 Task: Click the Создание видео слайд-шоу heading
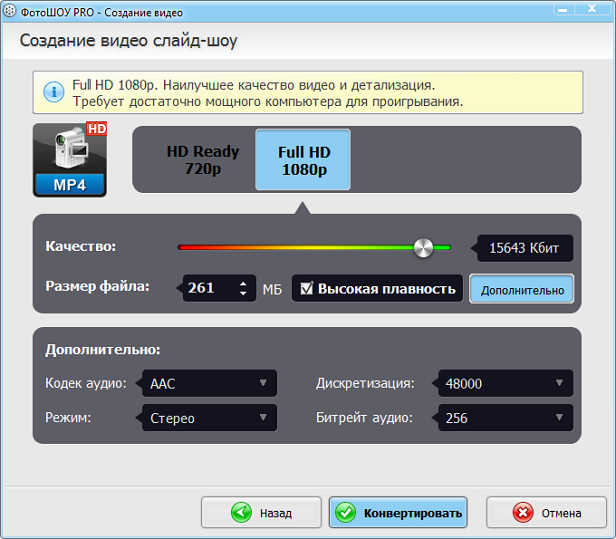pos(128,40)
